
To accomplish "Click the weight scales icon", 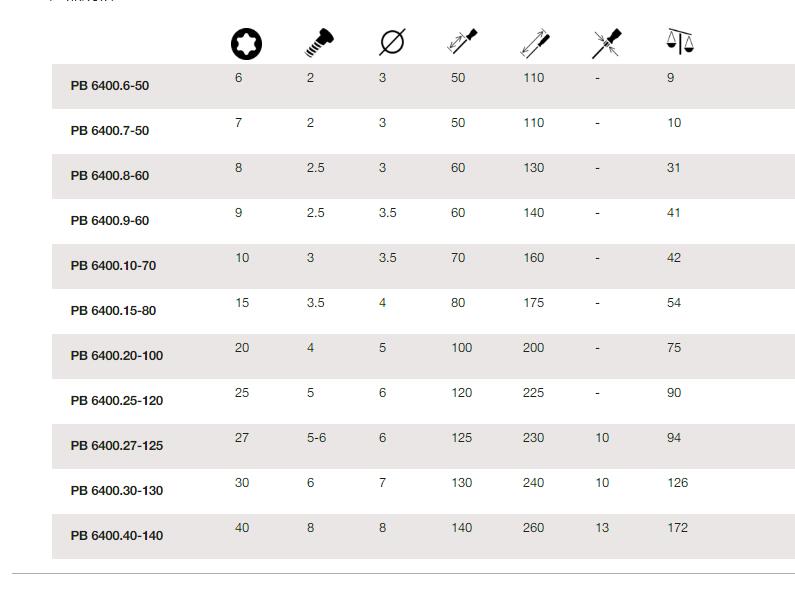I will coord(680,41).
